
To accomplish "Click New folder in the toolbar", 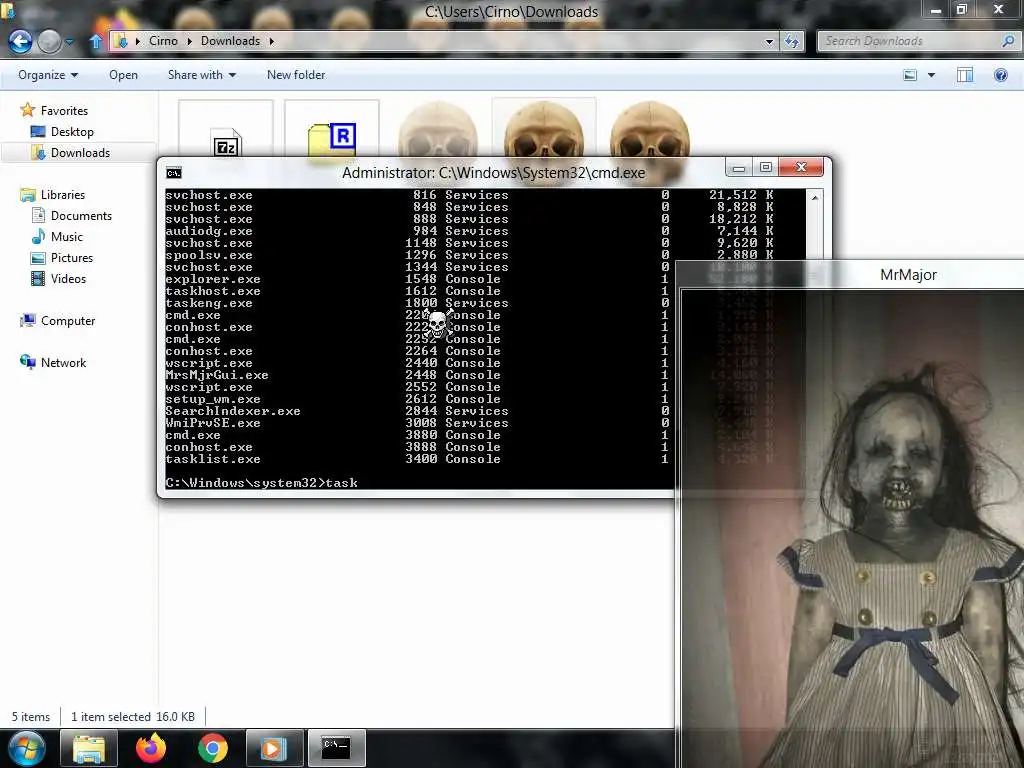I will point(296,75).
